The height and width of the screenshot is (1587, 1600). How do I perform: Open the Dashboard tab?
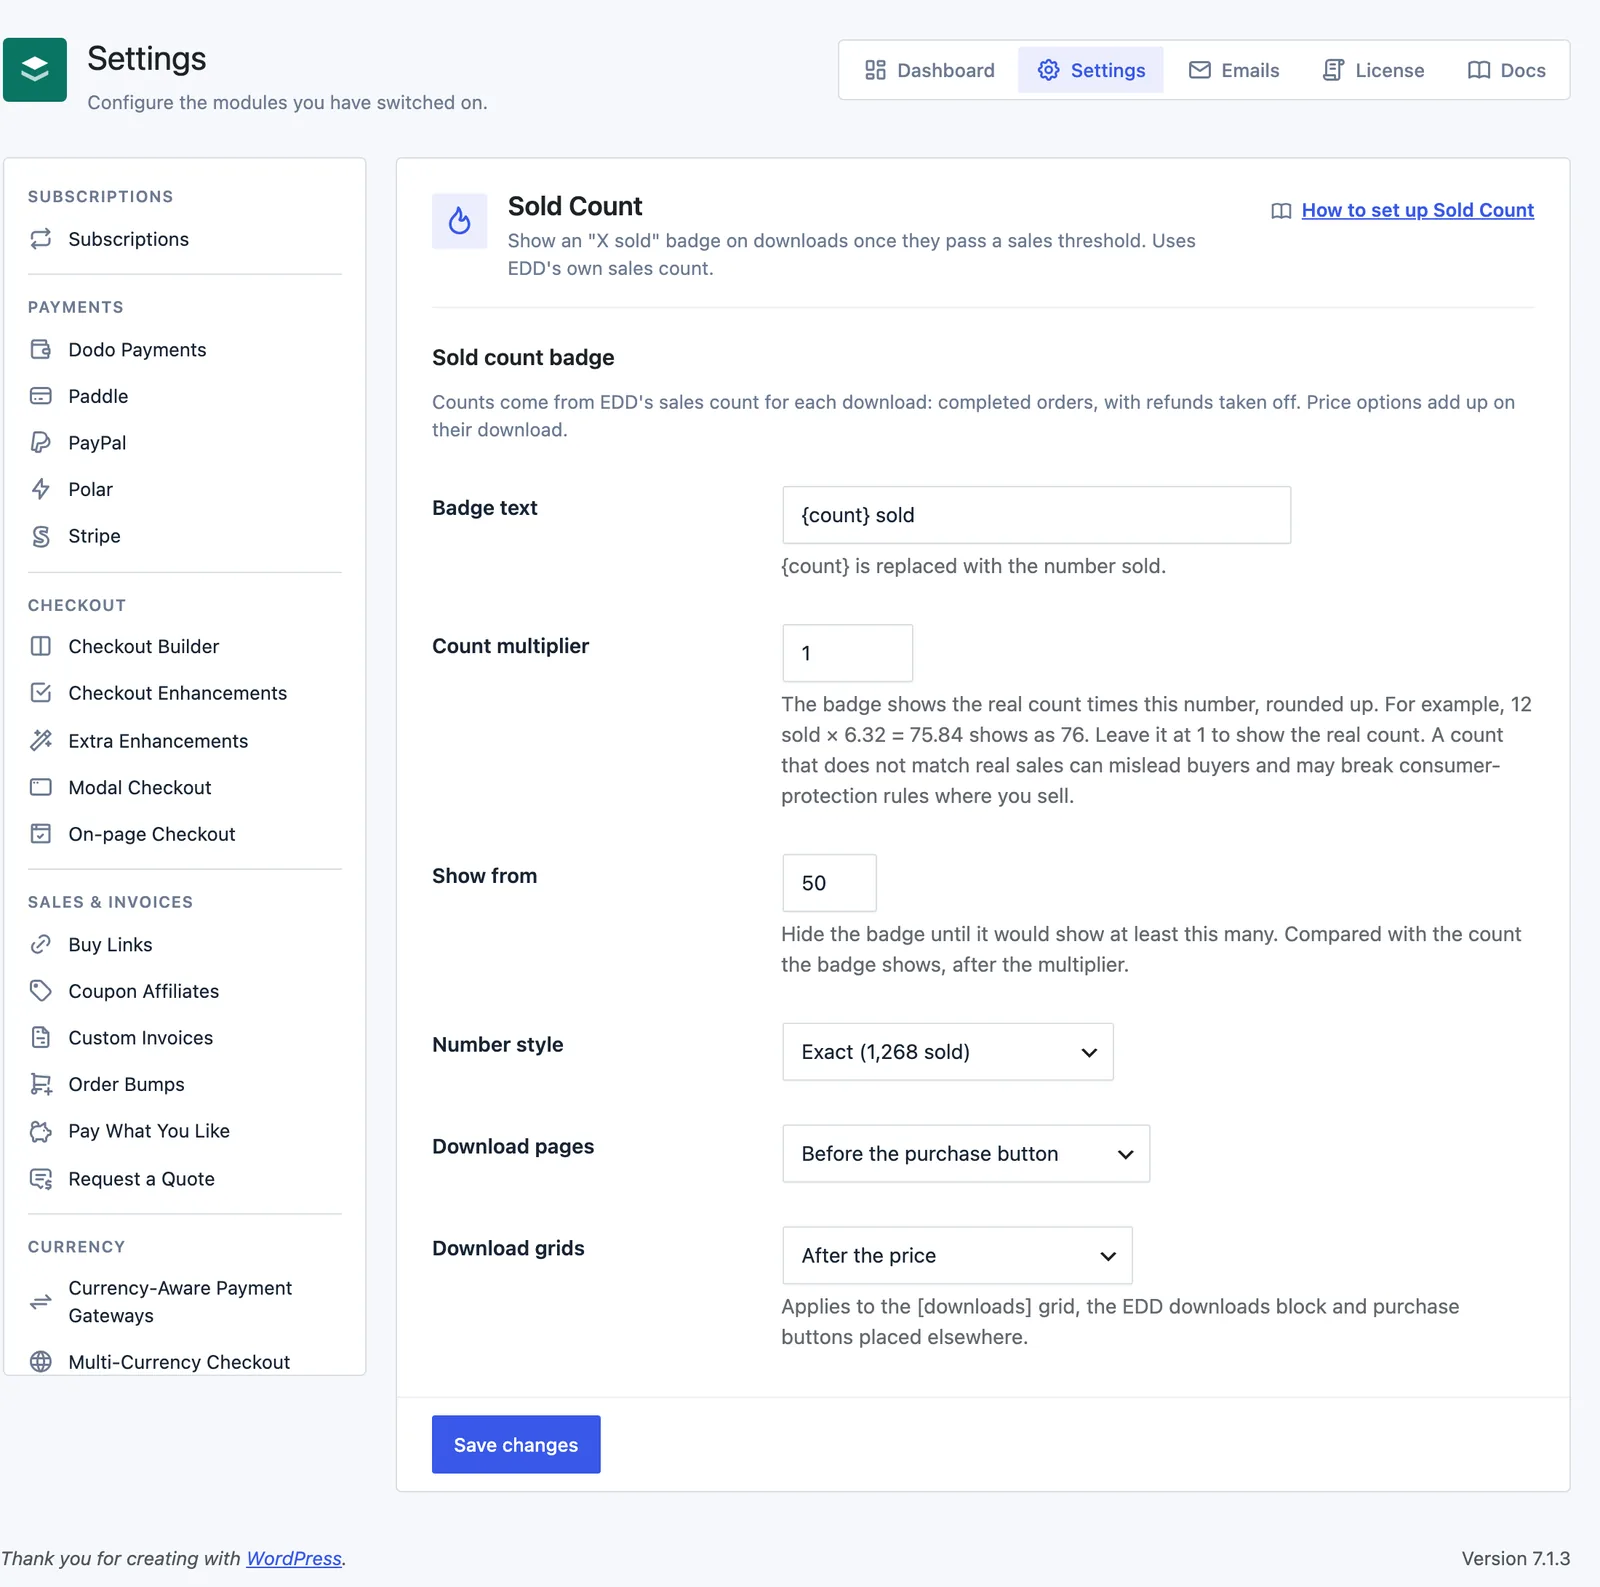[x=930, y=70]
